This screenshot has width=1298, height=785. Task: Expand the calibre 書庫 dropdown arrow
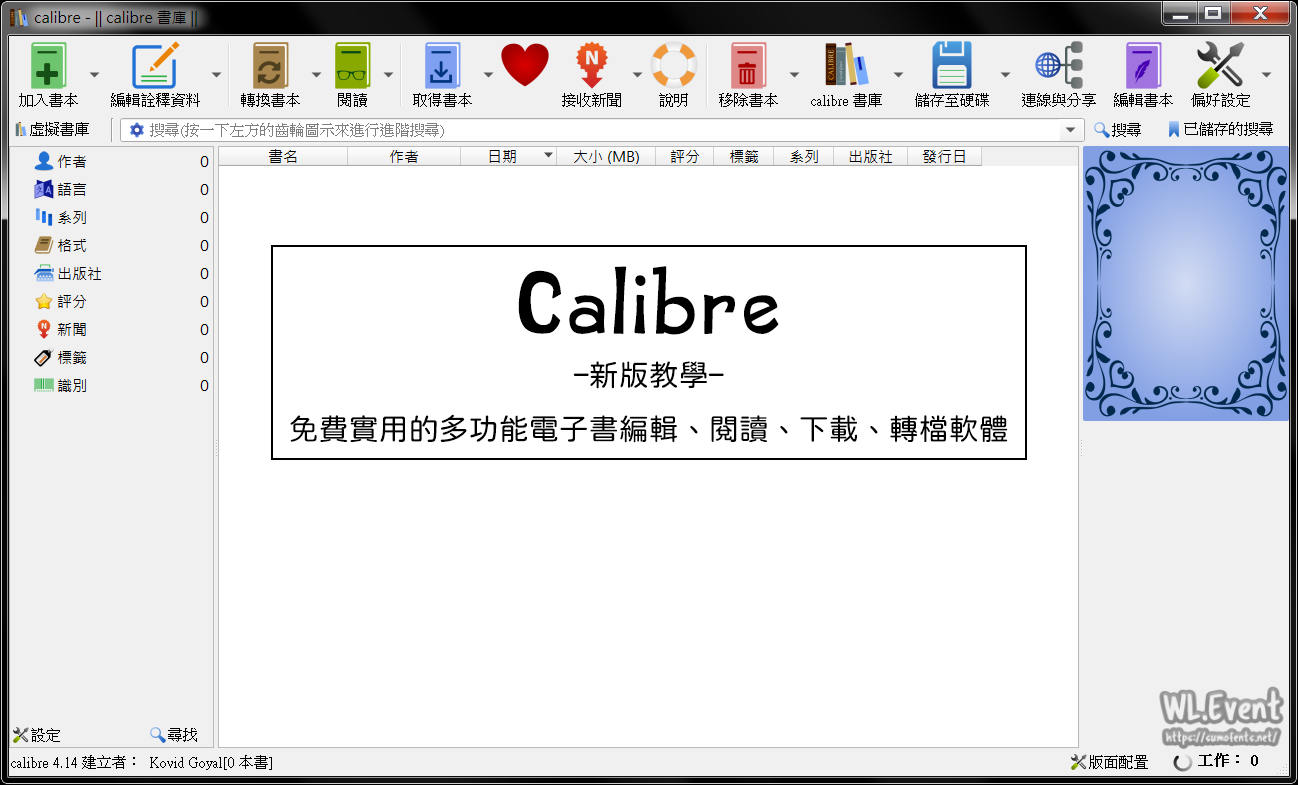click(898, 75)
